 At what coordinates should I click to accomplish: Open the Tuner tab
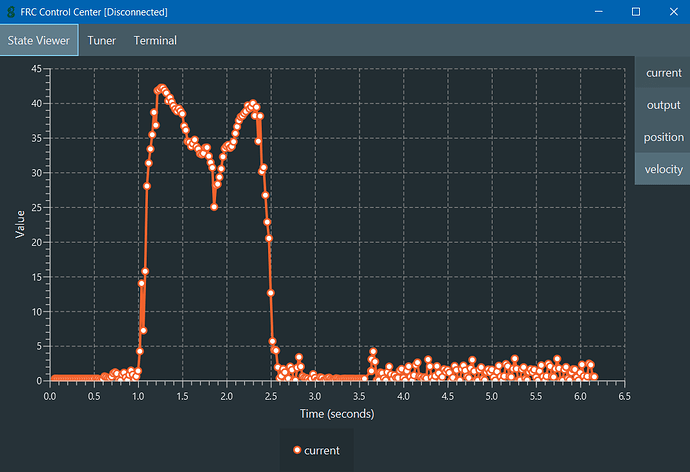coord(101,40)
